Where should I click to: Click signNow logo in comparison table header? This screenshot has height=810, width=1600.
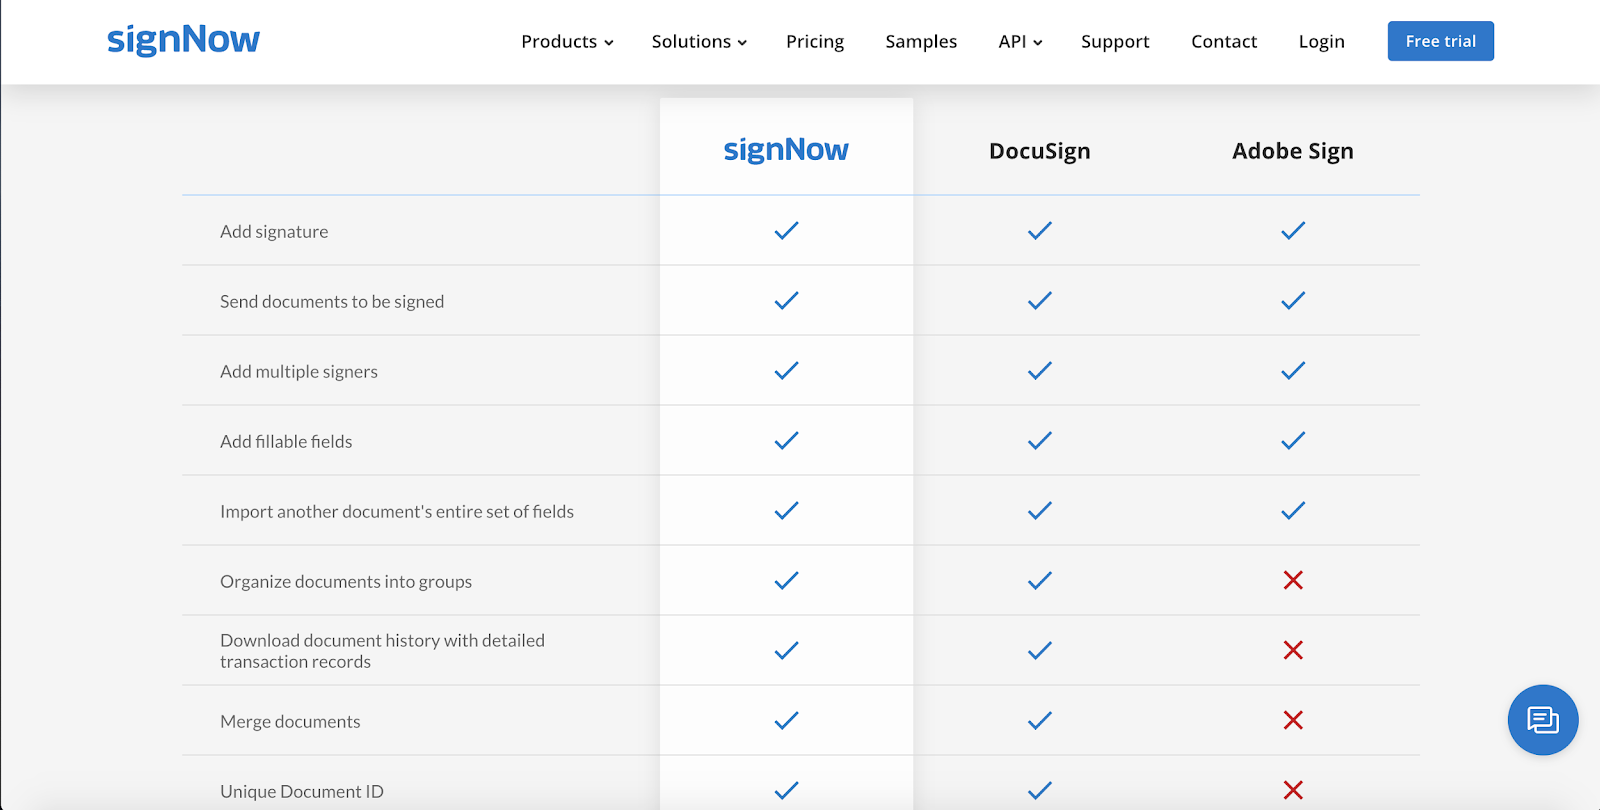click(786, 150)
